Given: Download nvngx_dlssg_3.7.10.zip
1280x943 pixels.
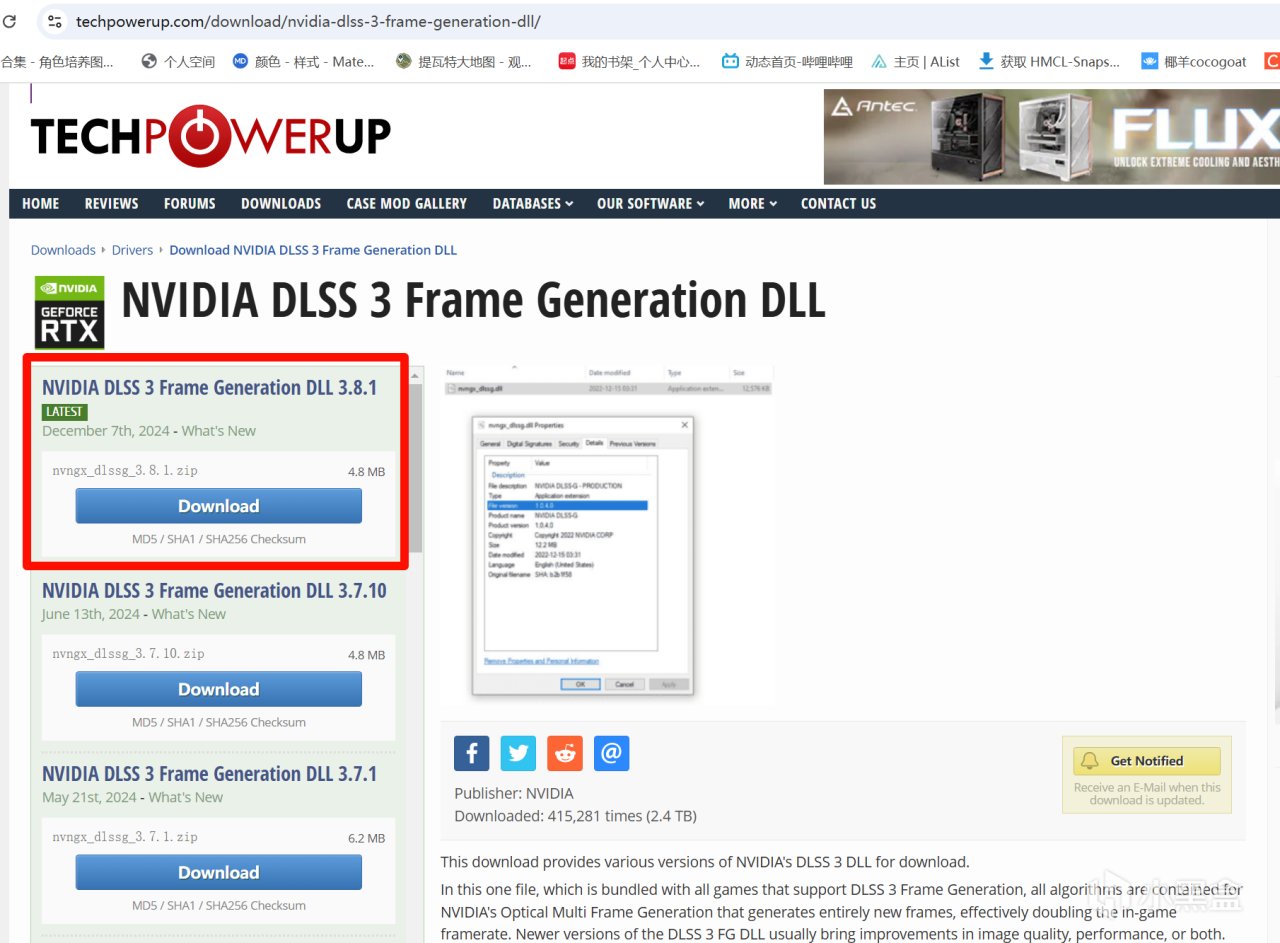Looking at the screenshot, I should 219,689.
